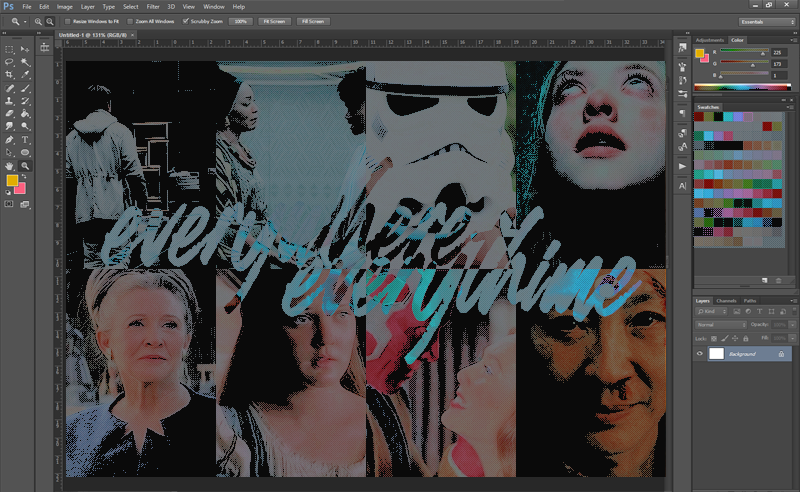Select the Smudge tool
800x492 pixels.
[9, 126]
